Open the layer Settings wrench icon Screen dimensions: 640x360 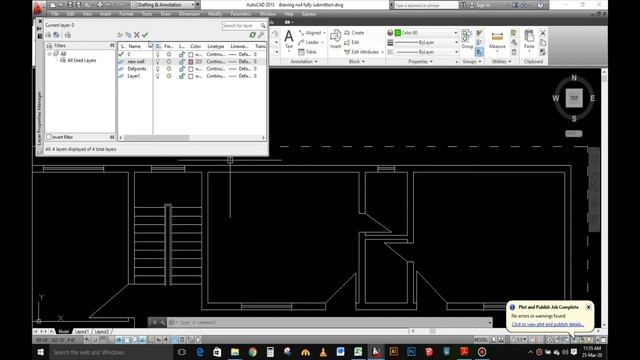click(261, 35)
